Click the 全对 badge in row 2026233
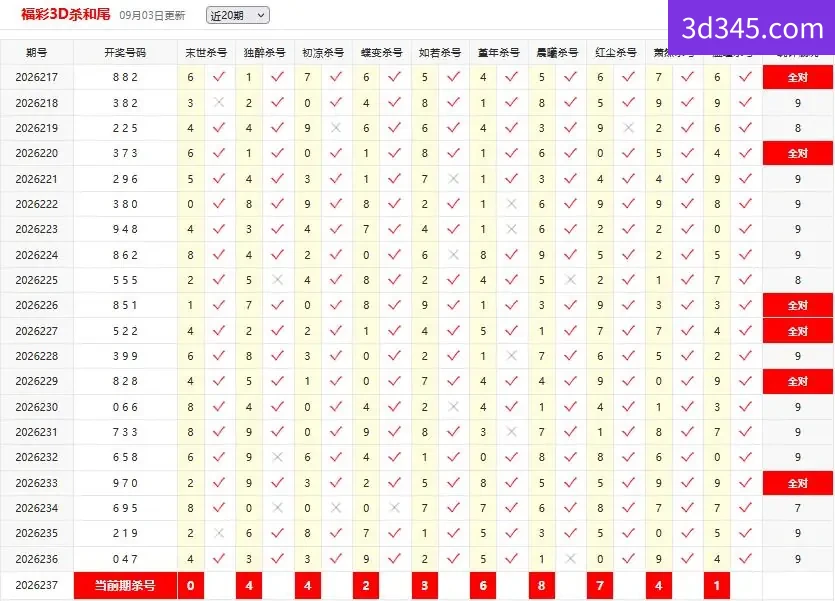 (x=798, y=483)
